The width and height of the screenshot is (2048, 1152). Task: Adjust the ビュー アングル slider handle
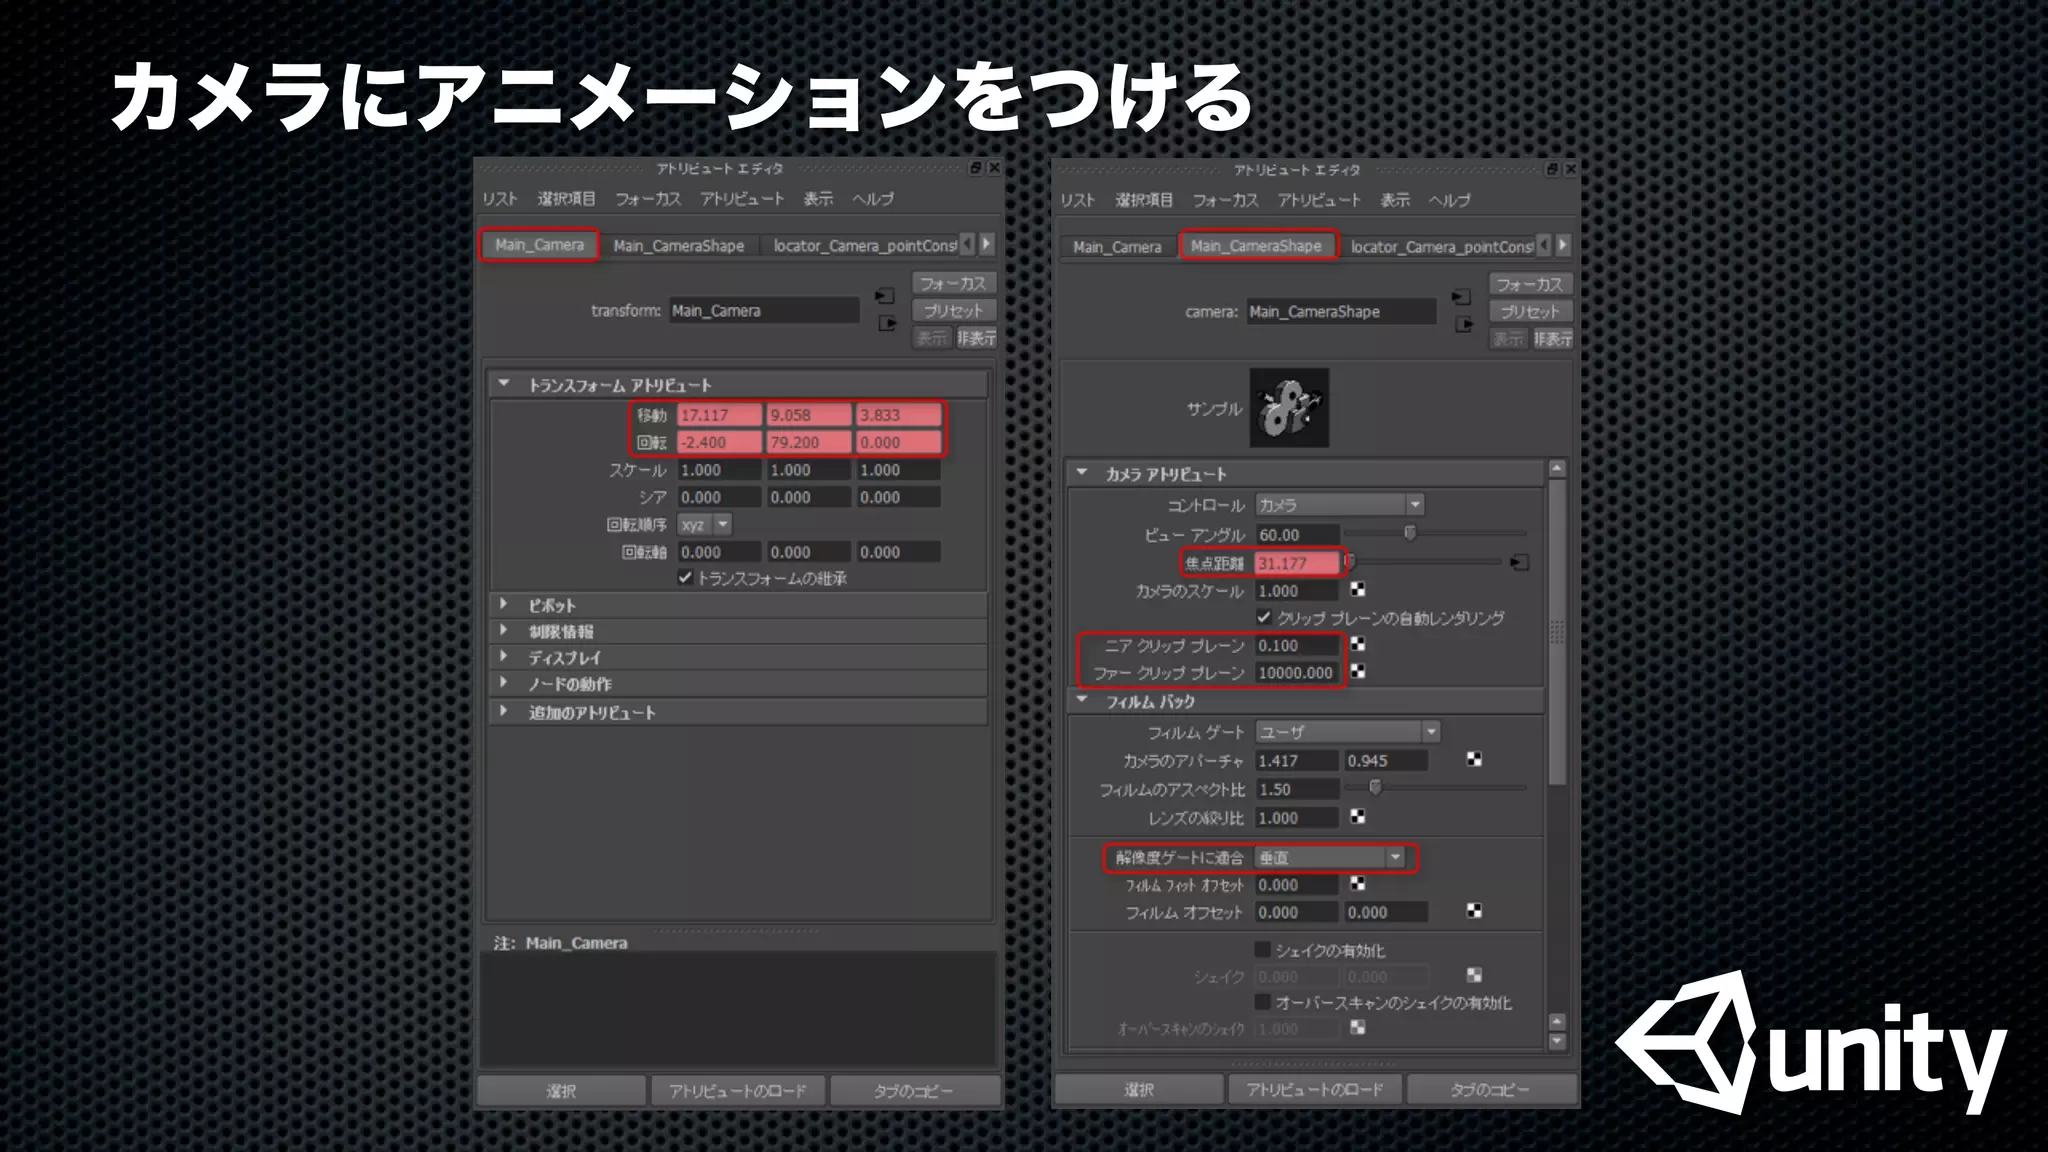(1410, 533)
